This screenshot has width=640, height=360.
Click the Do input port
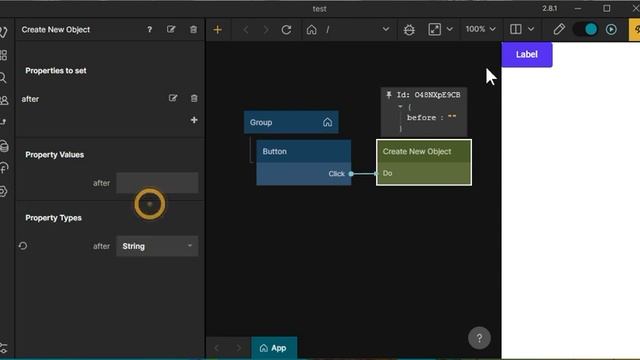[376, 173]
